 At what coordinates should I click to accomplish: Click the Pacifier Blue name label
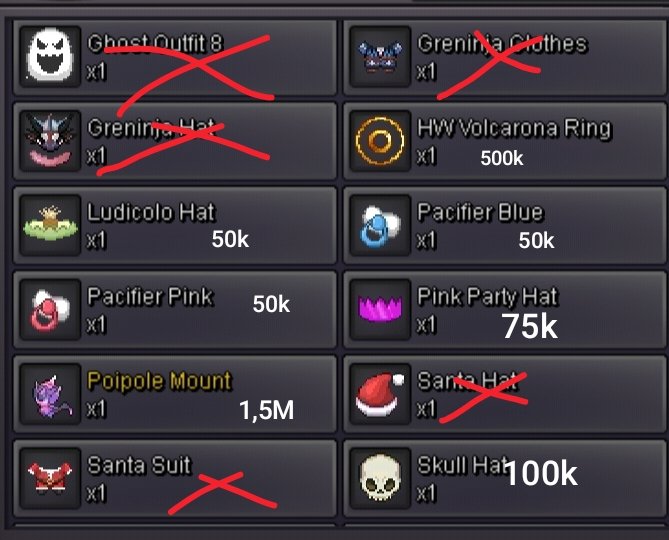point(480,212)
